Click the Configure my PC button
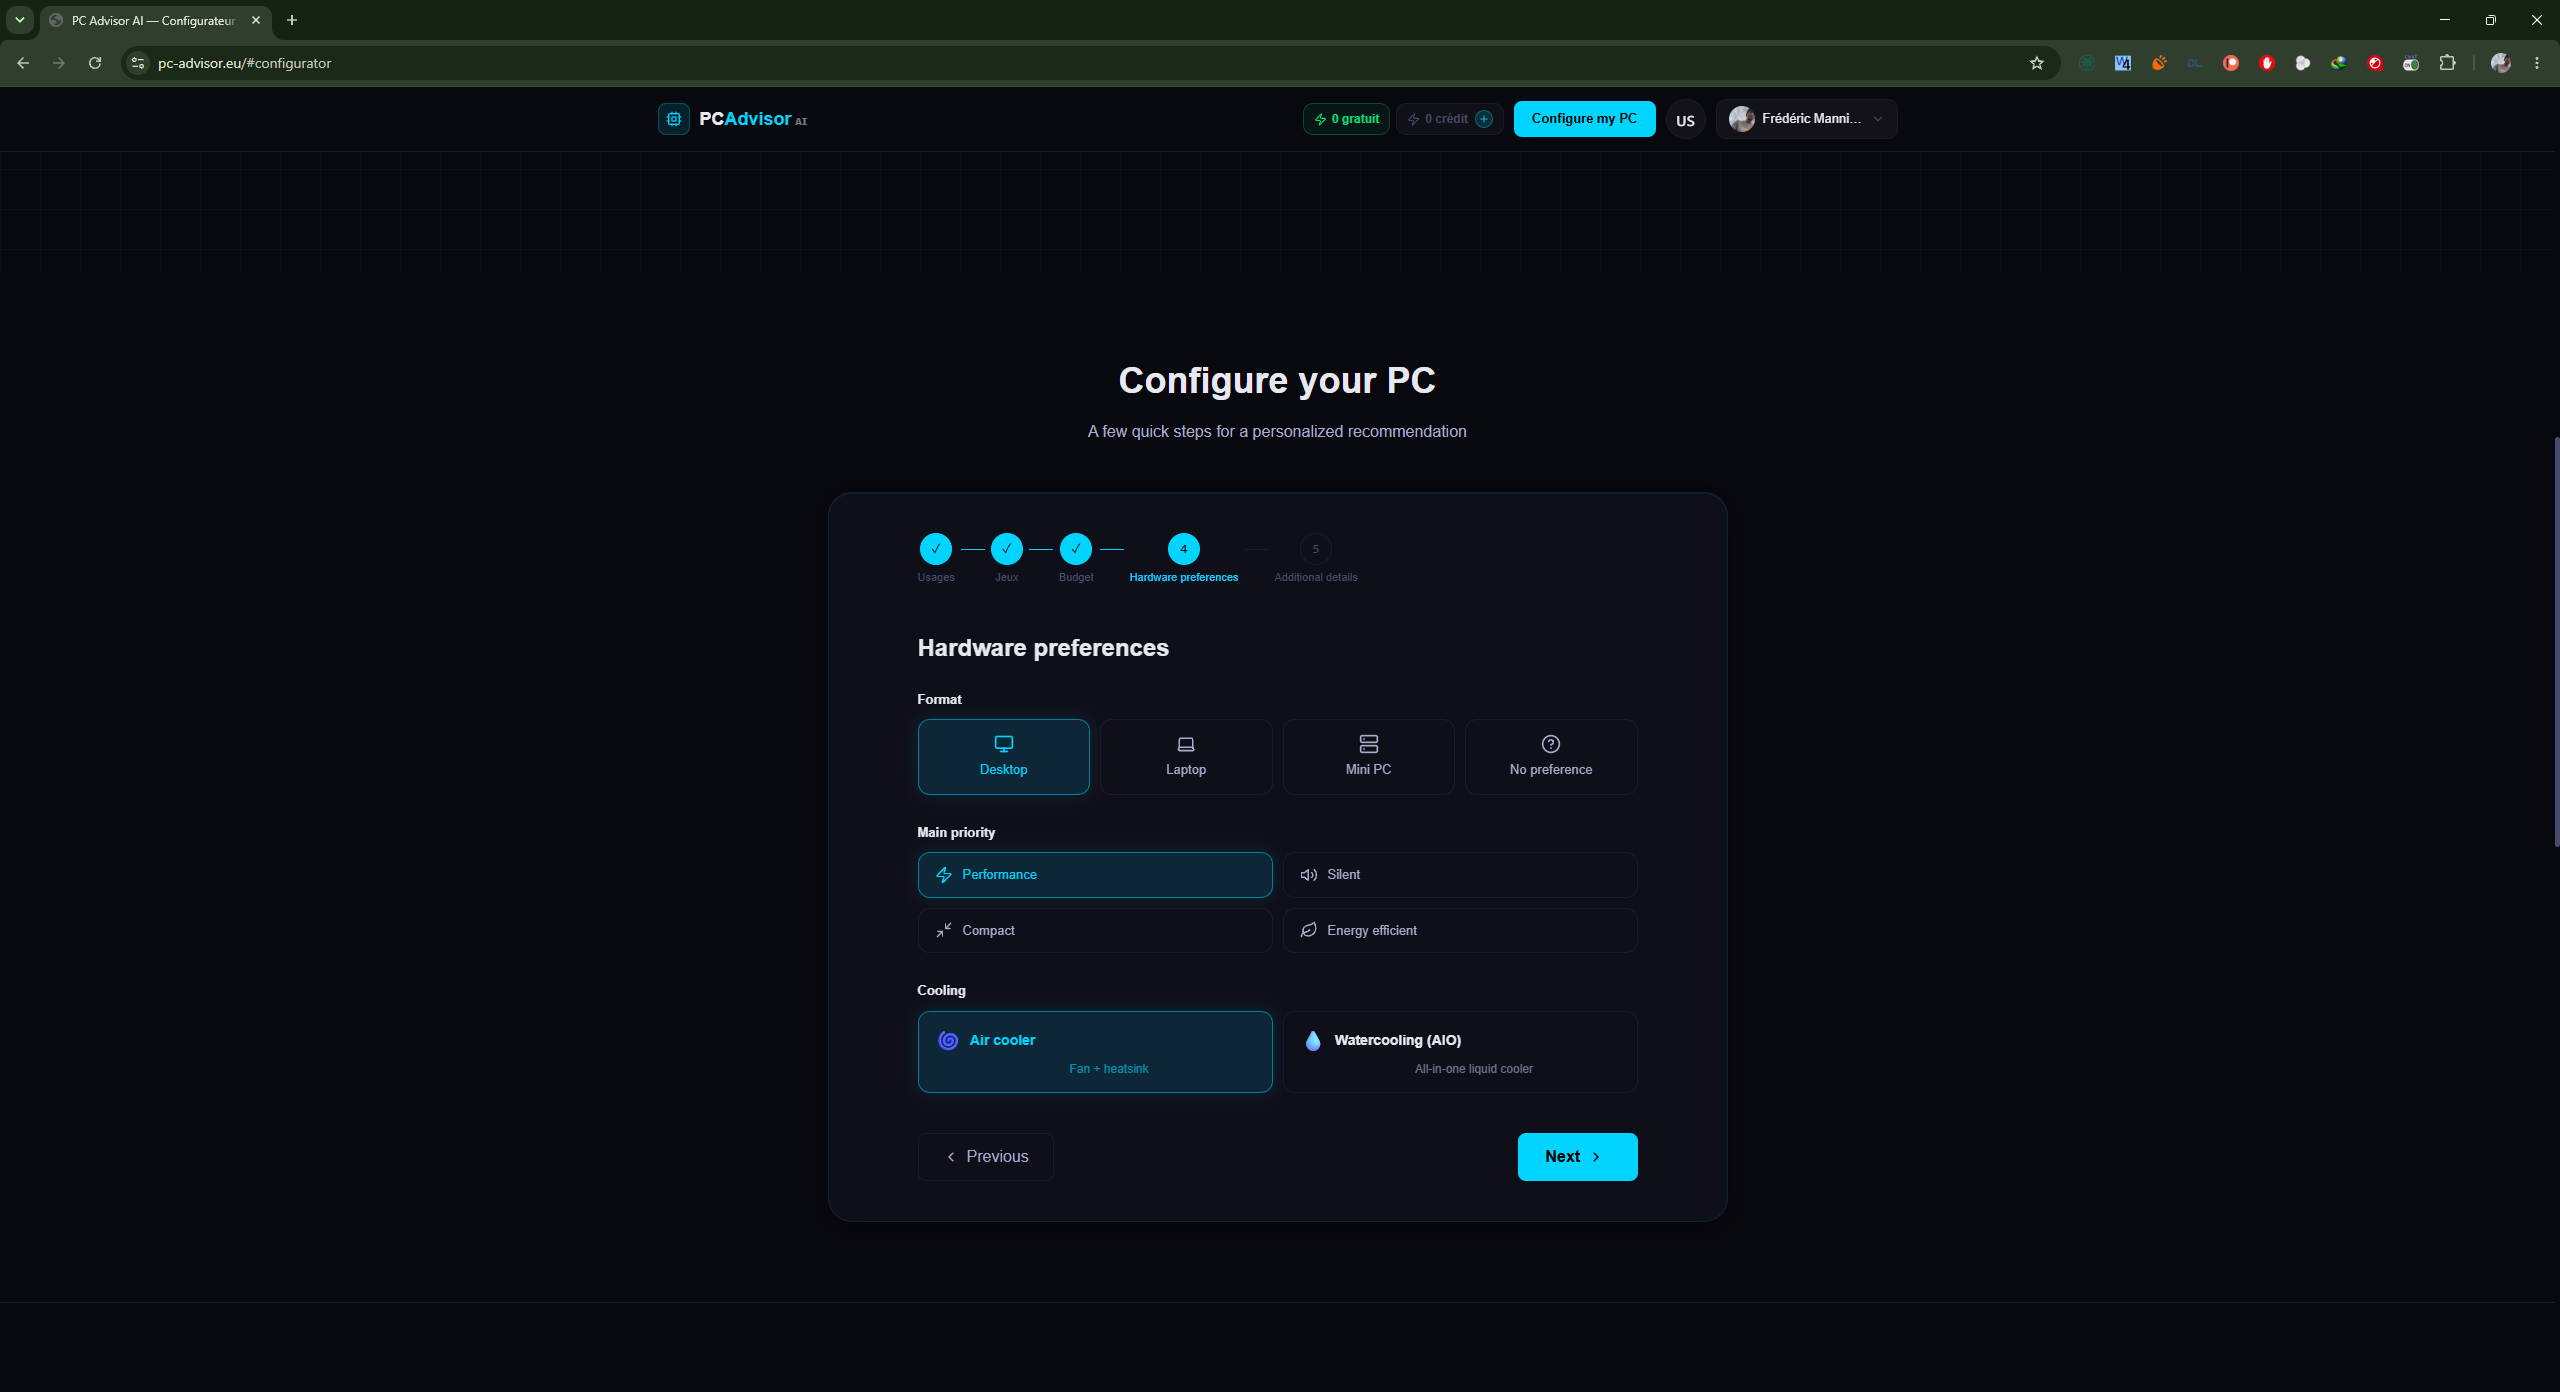The image size is (2560, 1392). (1584, 119)
